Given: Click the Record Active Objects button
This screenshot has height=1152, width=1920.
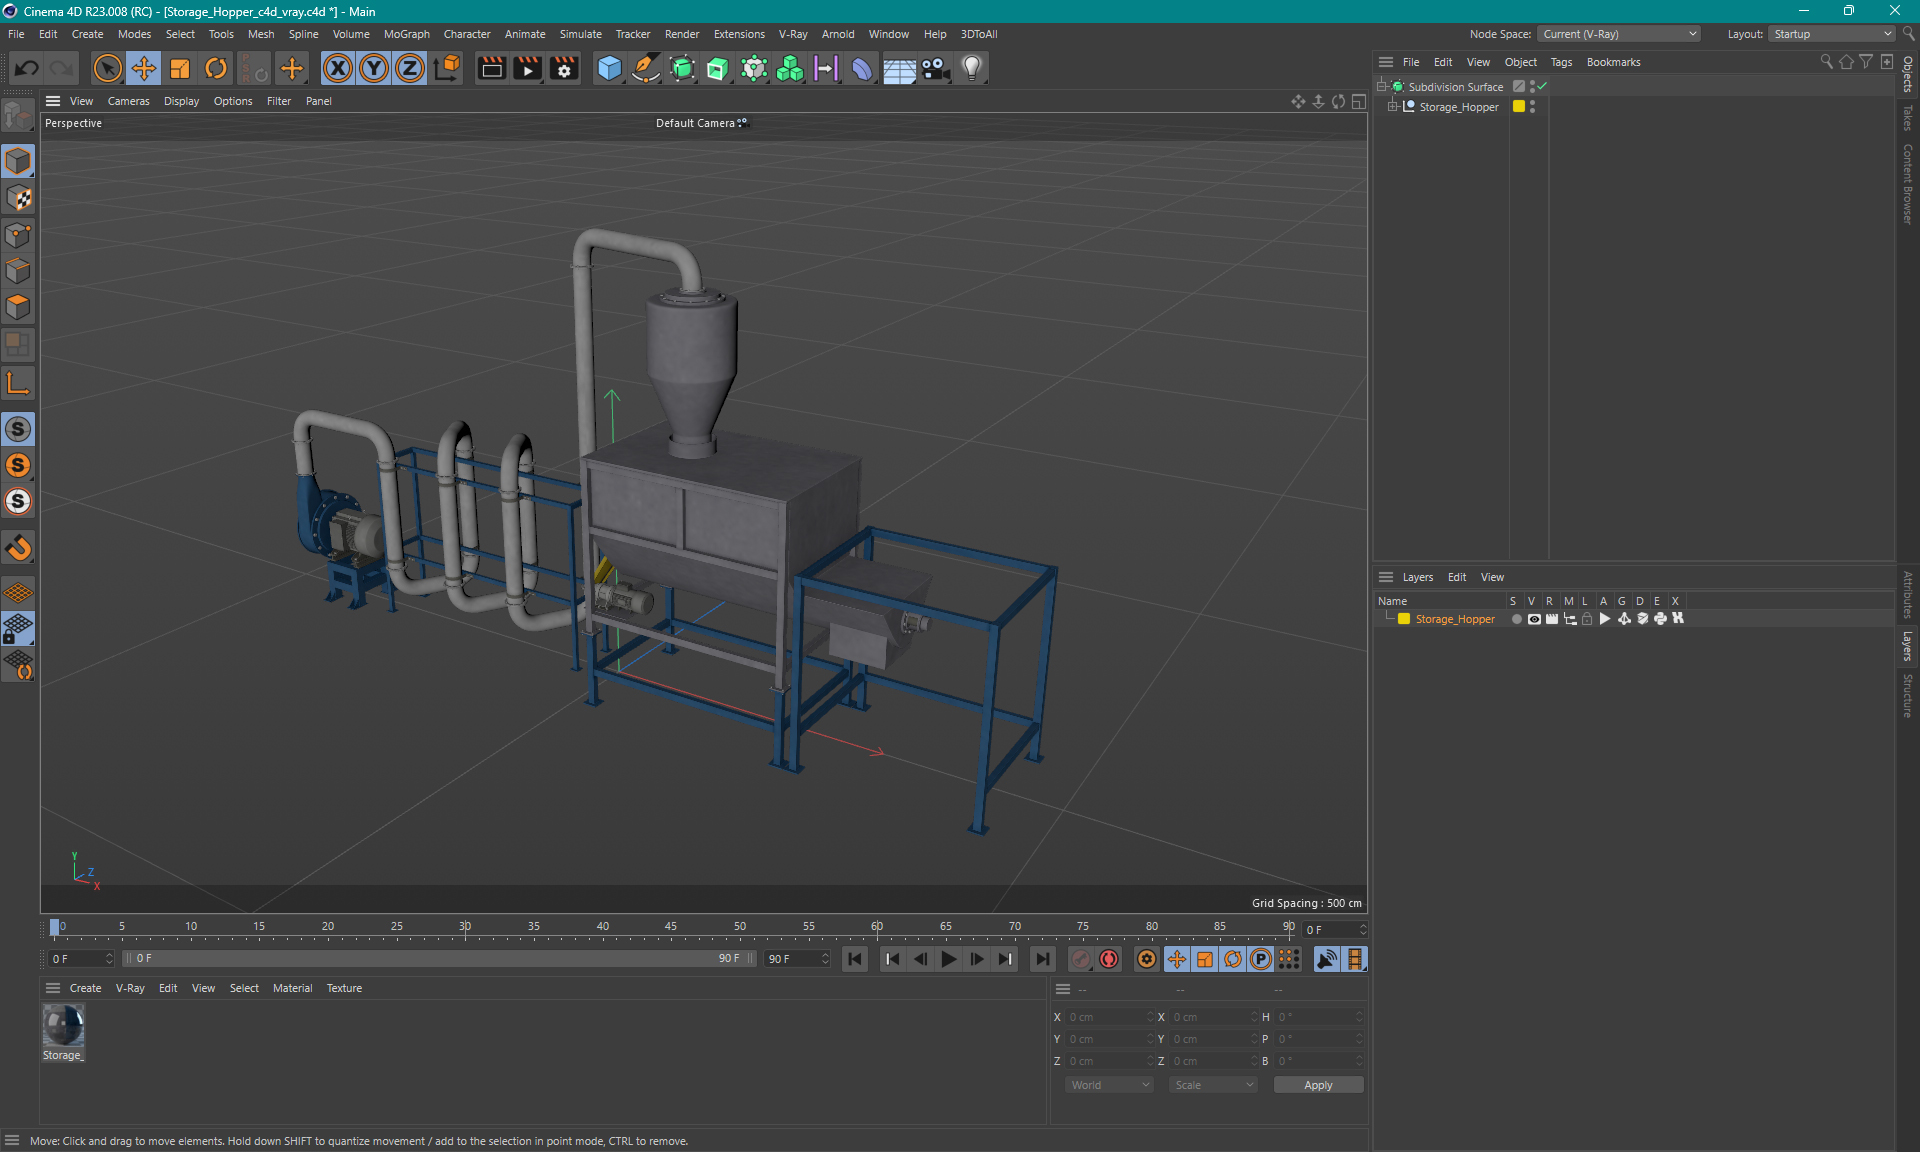Looking at the screenshot, I should tap(1081, 959).
